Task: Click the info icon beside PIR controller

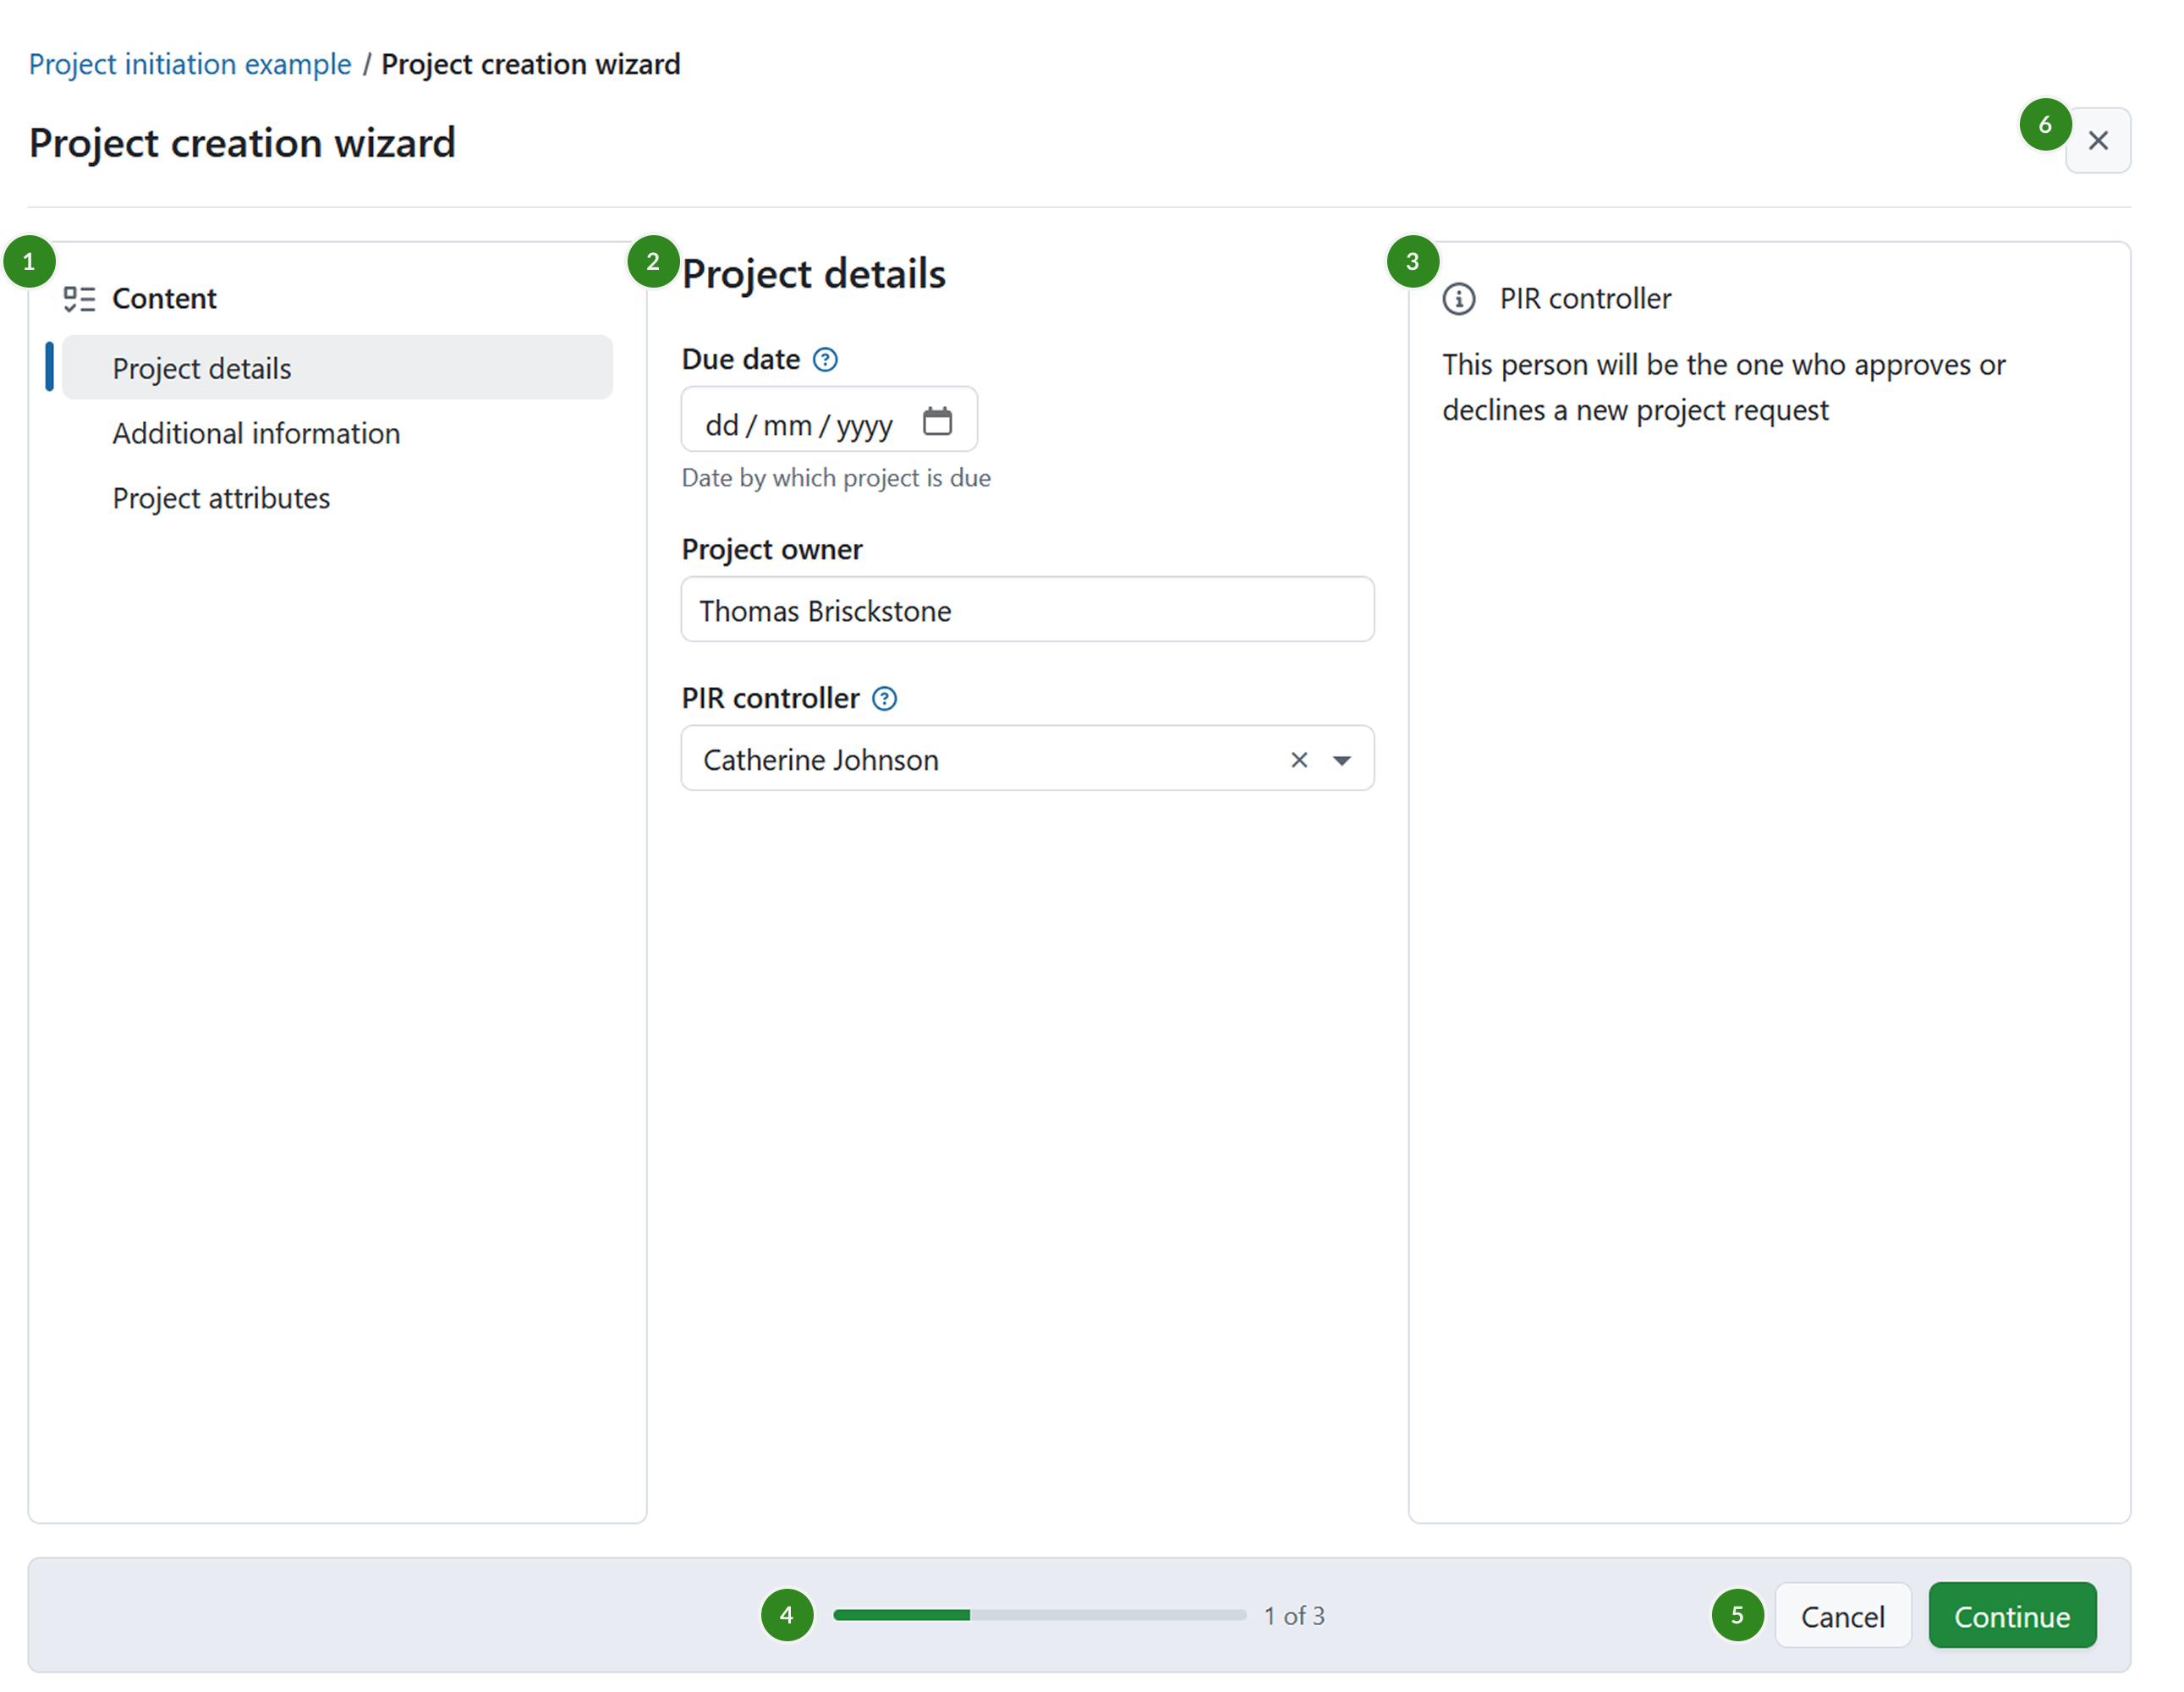Action: 1458,297
